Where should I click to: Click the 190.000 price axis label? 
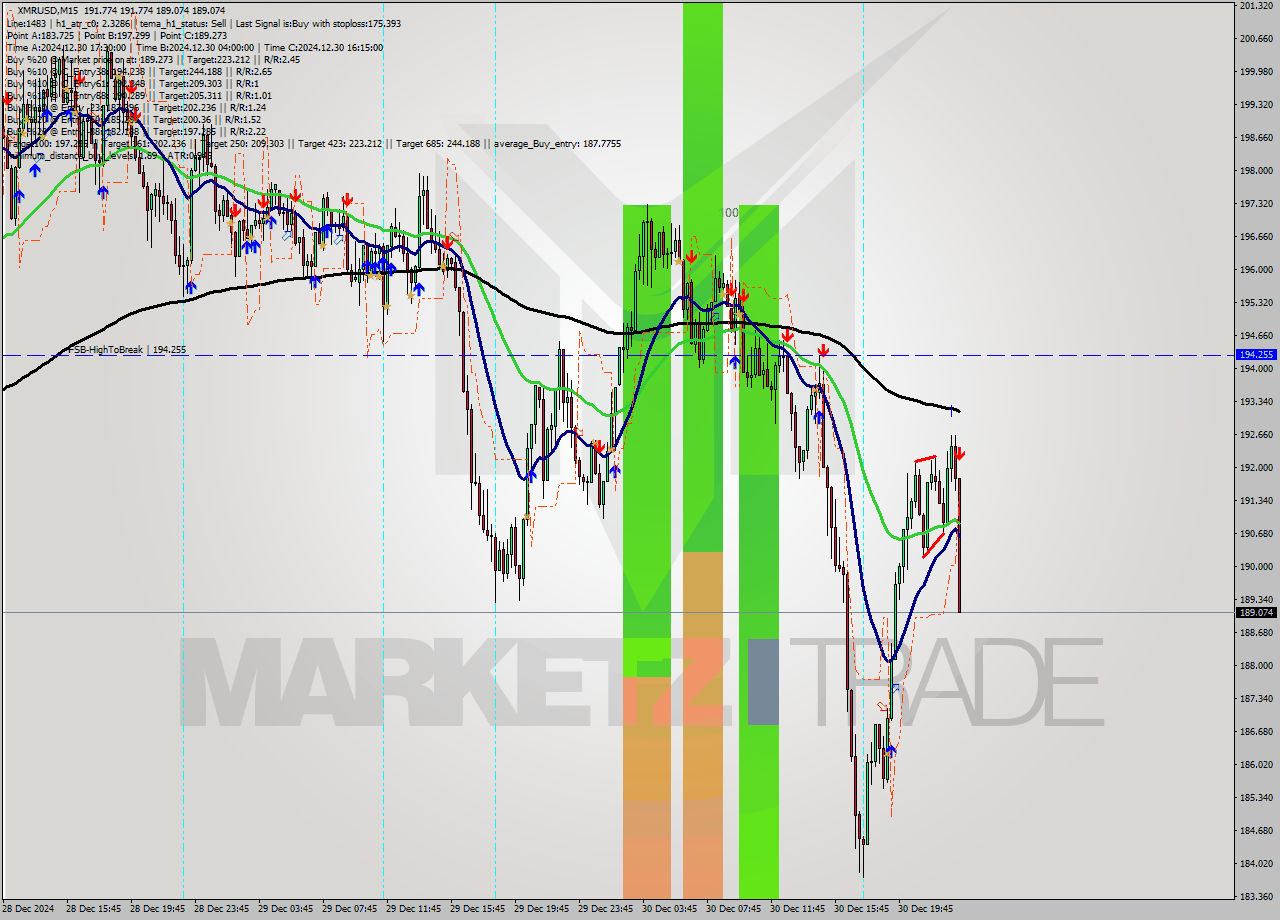pyautogui.click(x=1255, y=567)
